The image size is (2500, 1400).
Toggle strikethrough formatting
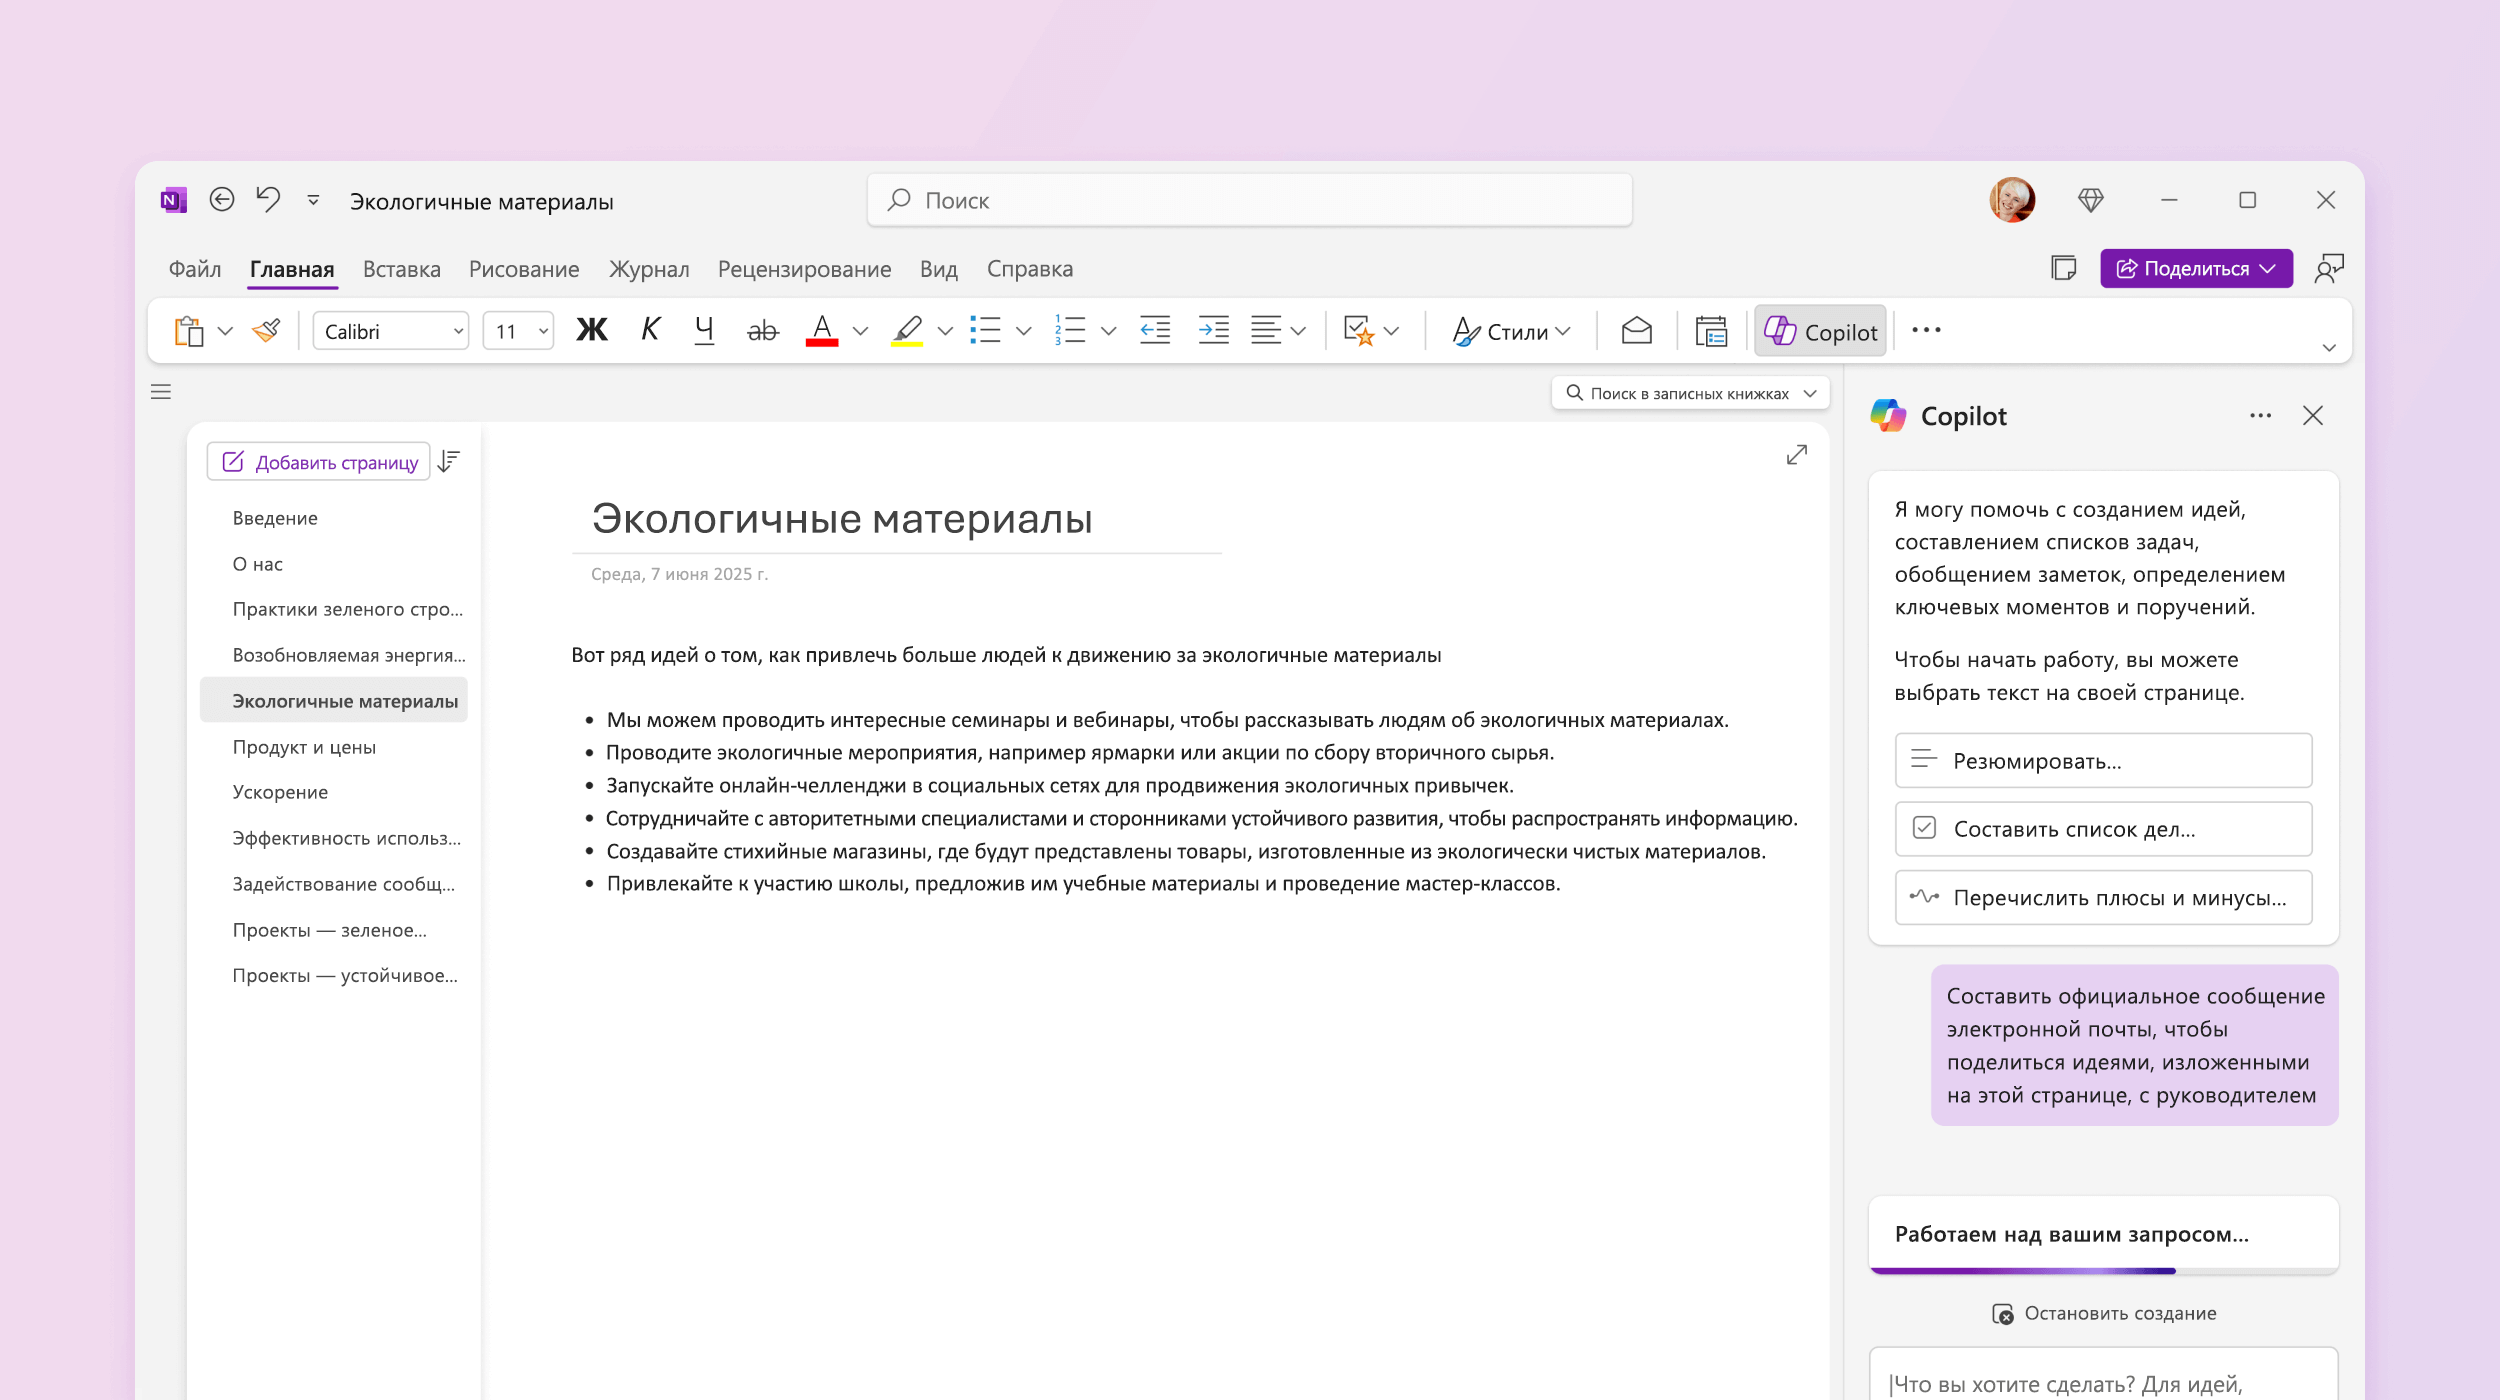[x=762, y=331]
